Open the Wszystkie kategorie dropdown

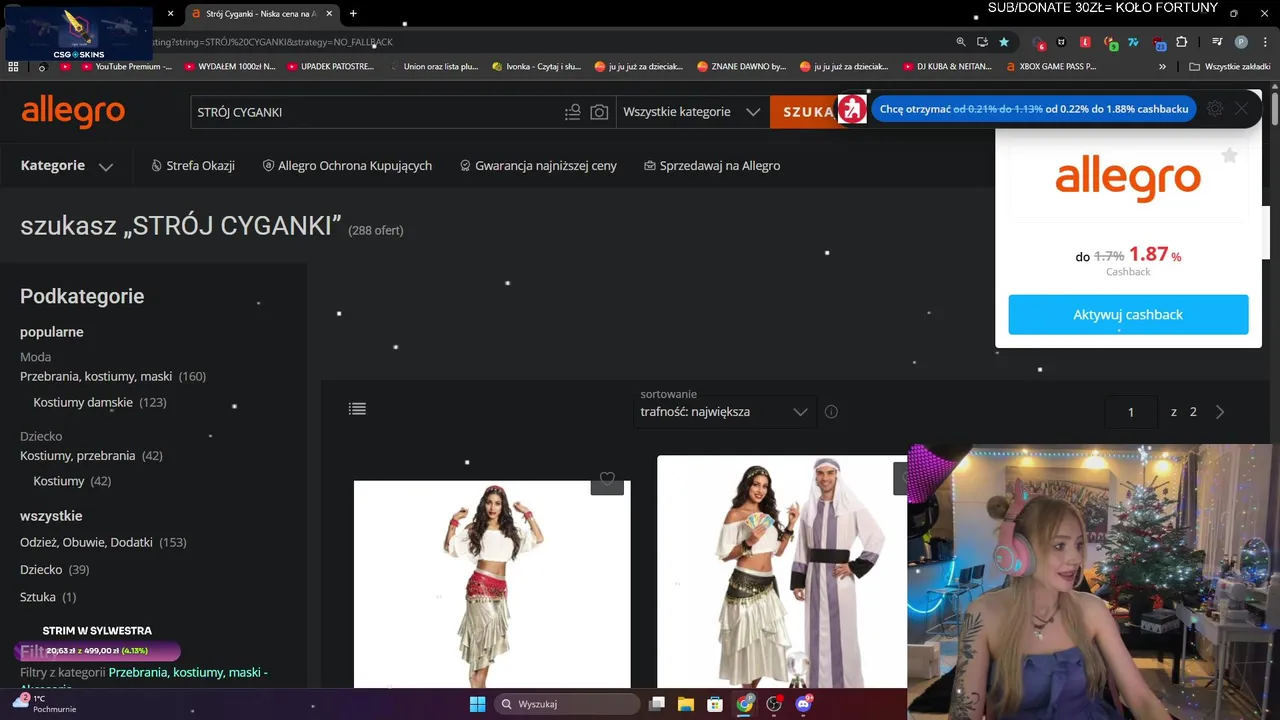pyautogui.click(x=692, y=112)
